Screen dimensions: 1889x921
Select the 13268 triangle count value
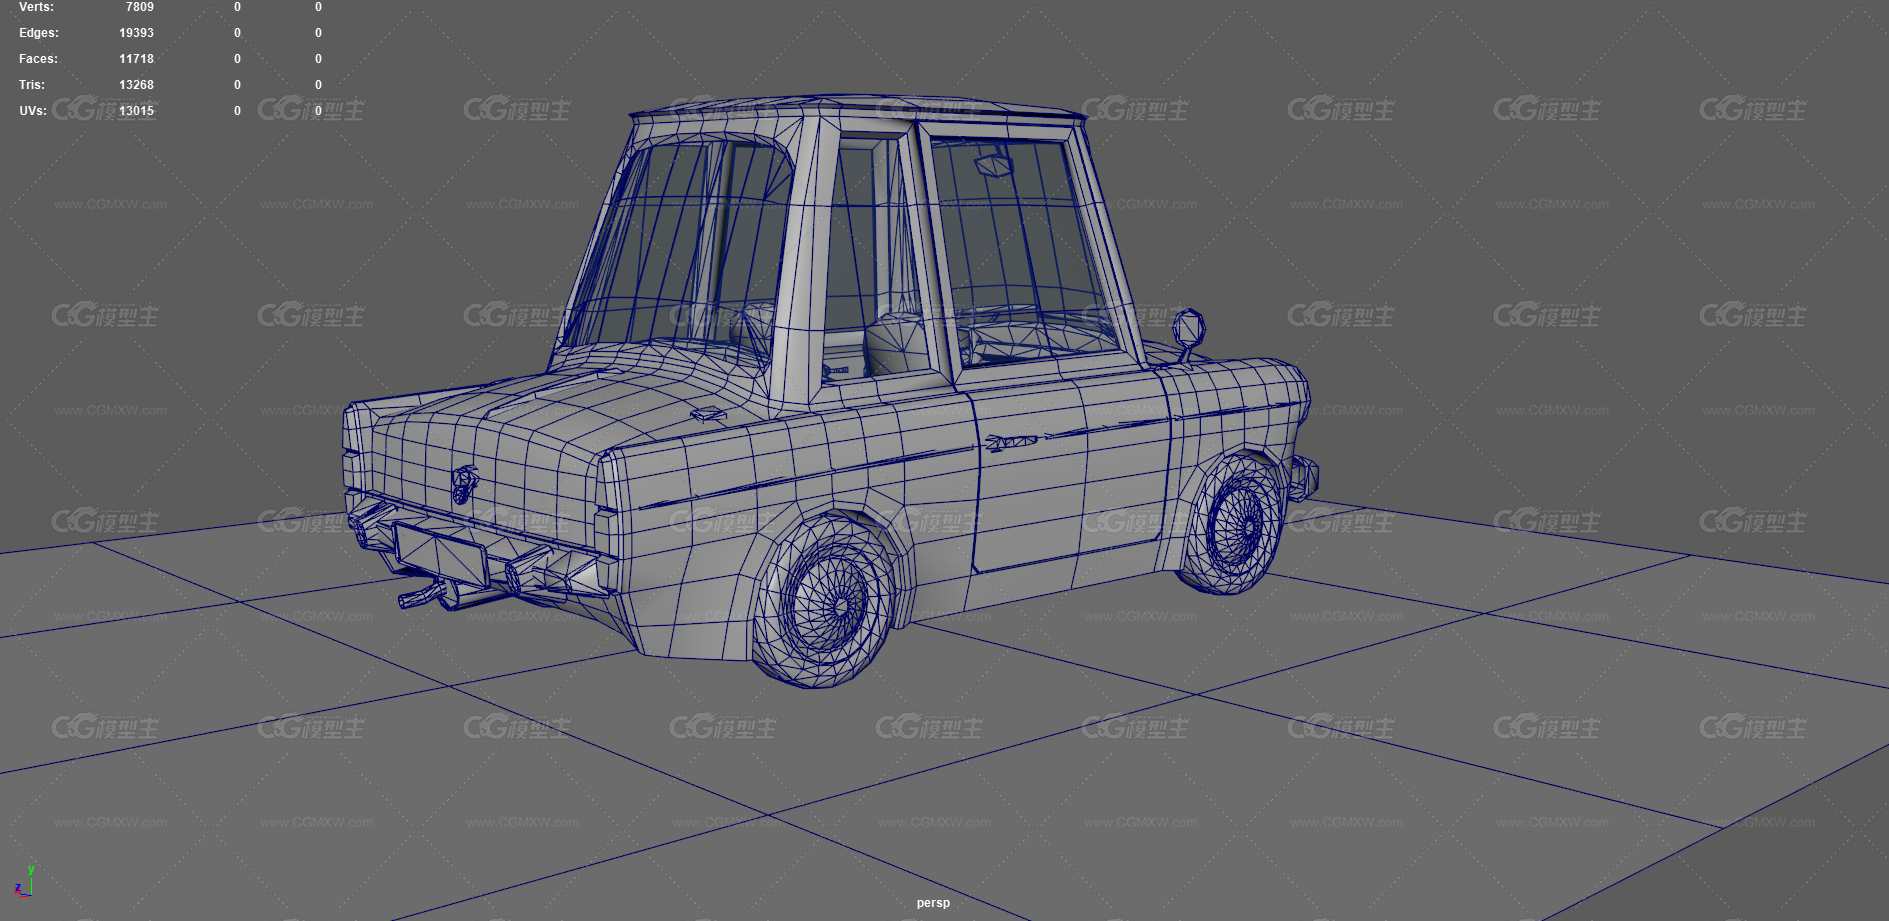pos(137,85)
